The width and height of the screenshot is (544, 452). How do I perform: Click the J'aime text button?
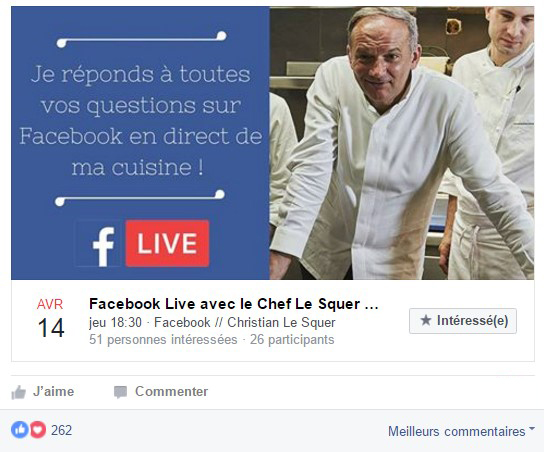tap(53, 391)
